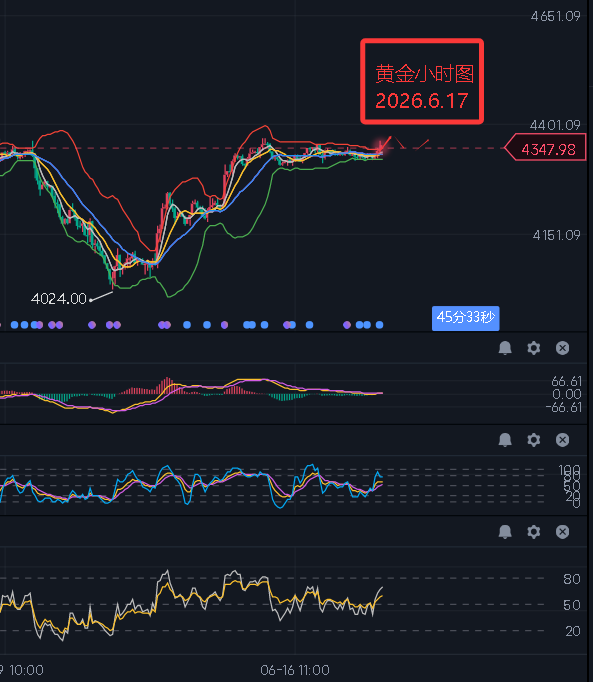Image resolution: width=593 pixels, height=682 pixels.
Task: Select the 4024.00 low price label
Action: (59, 299)
